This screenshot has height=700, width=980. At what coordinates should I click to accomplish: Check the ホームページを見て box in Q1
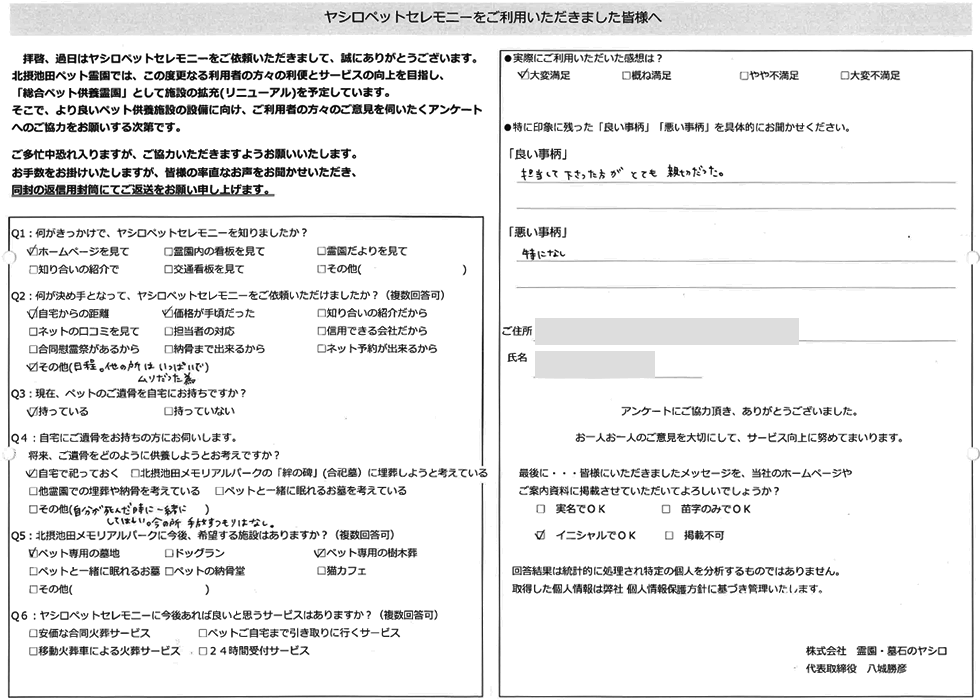34,251
